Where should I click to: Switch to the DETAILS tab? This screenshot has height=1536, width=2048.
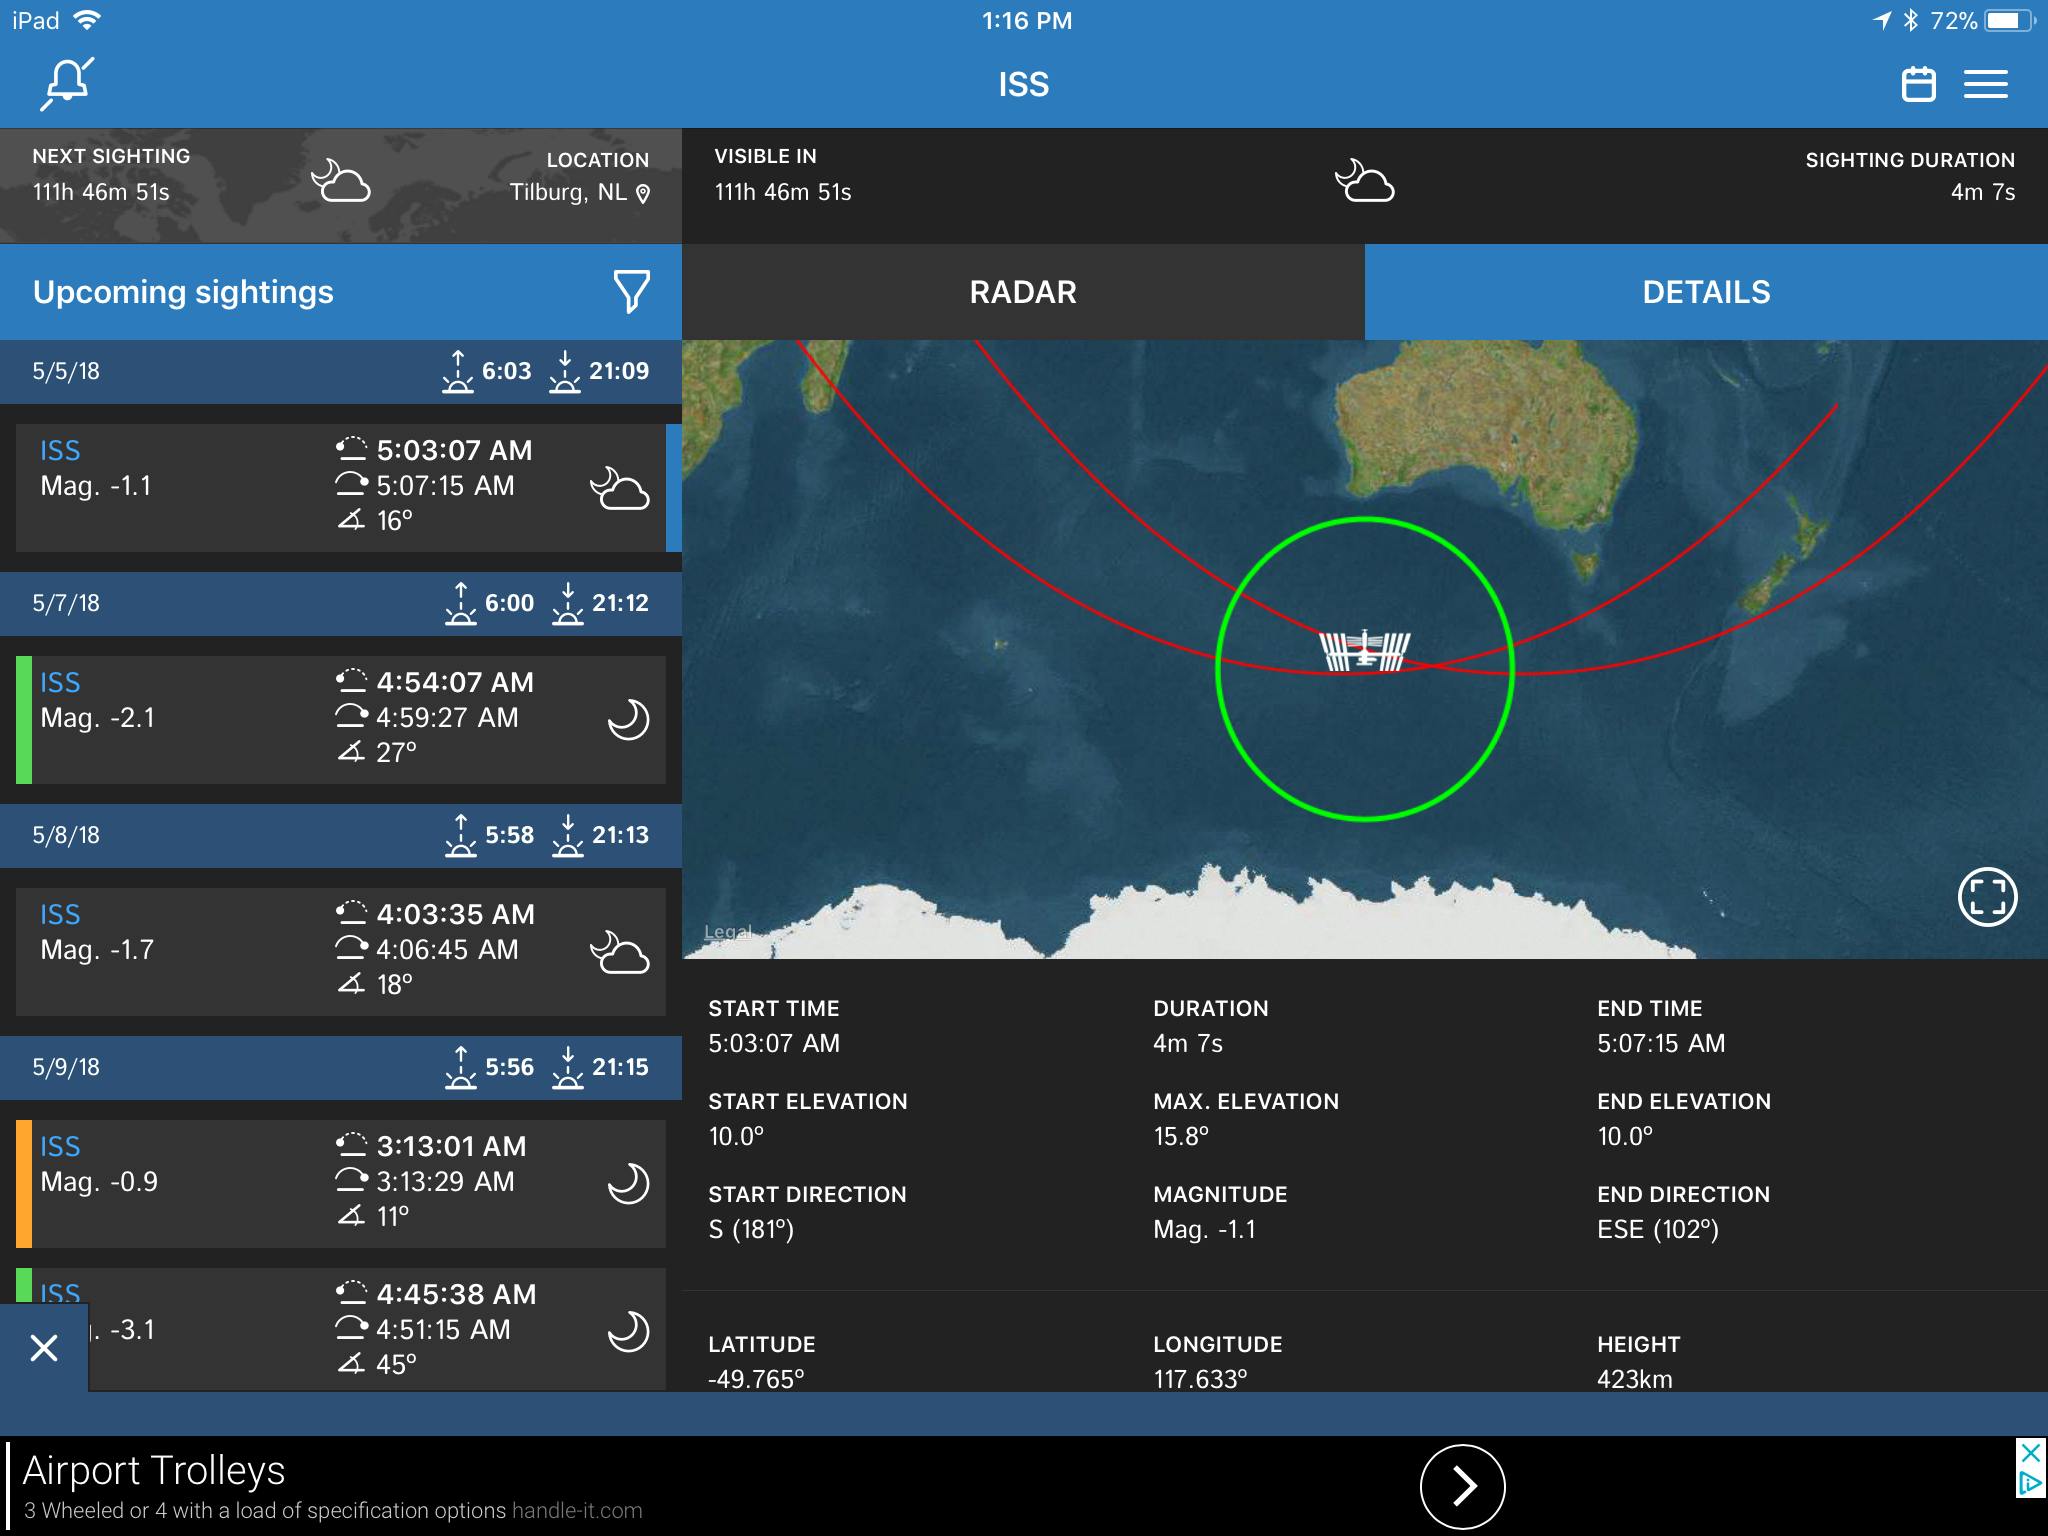1706,292
